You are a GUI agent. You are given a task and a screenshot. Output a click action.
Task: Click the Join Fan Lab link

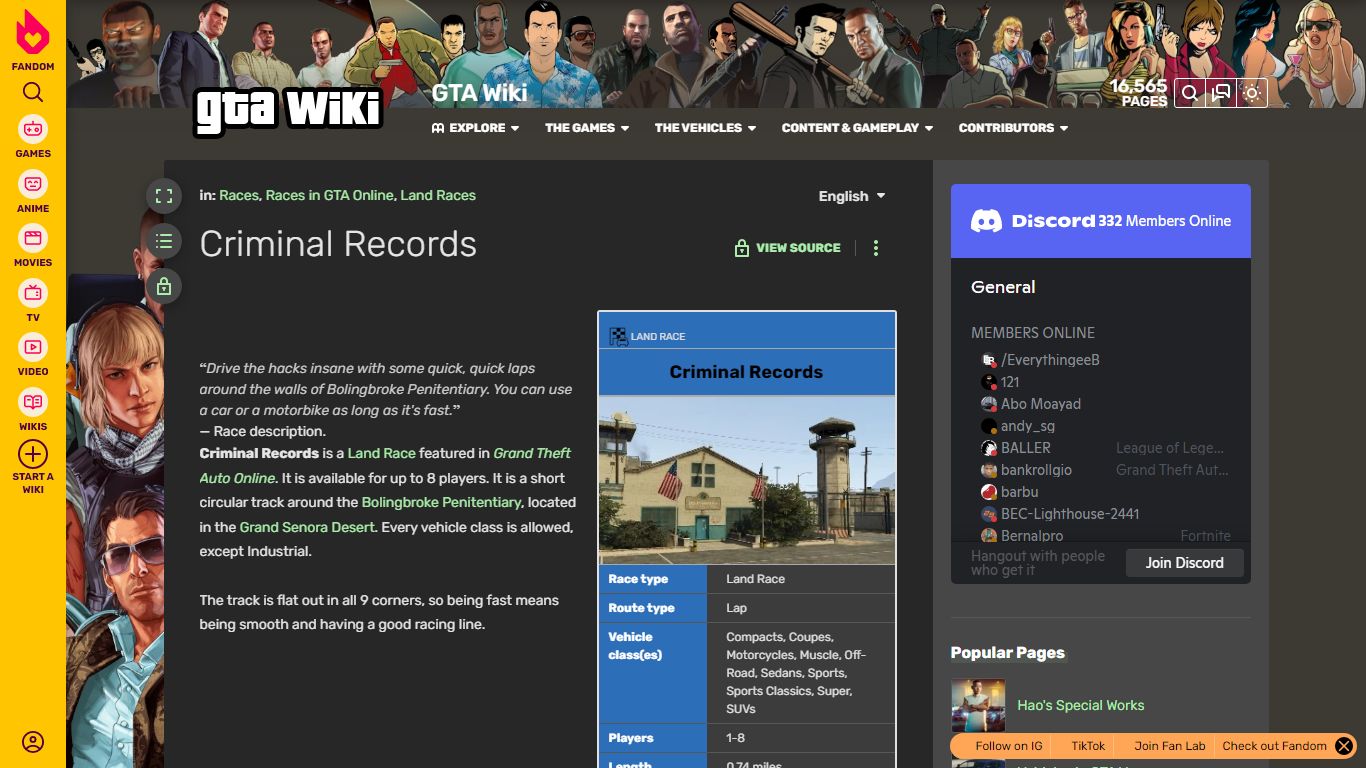[x=1170, y=746]
